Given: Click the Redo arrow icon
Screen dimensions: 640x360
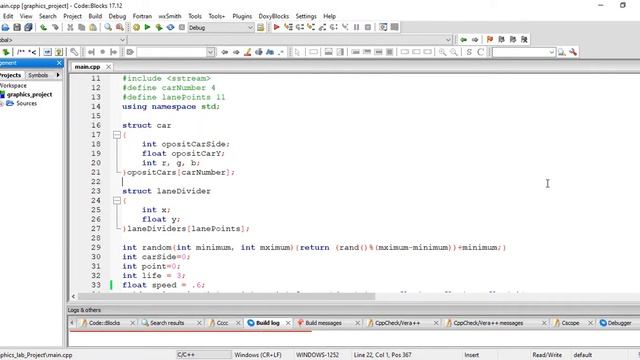Looking at the screenshot, I should (x=55, y=27).
